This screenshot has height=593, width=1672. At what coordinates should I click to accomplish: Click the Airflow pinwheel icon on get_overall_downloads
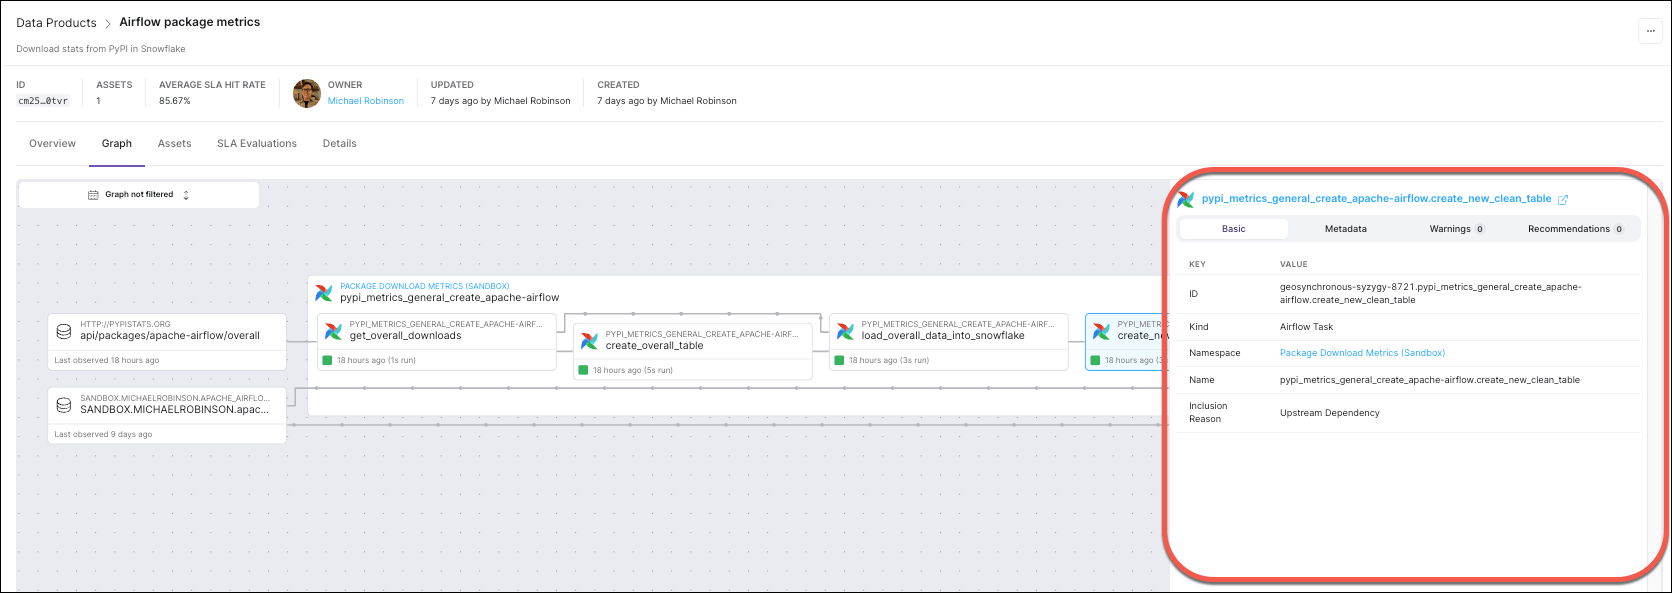[x=334, y=331]
